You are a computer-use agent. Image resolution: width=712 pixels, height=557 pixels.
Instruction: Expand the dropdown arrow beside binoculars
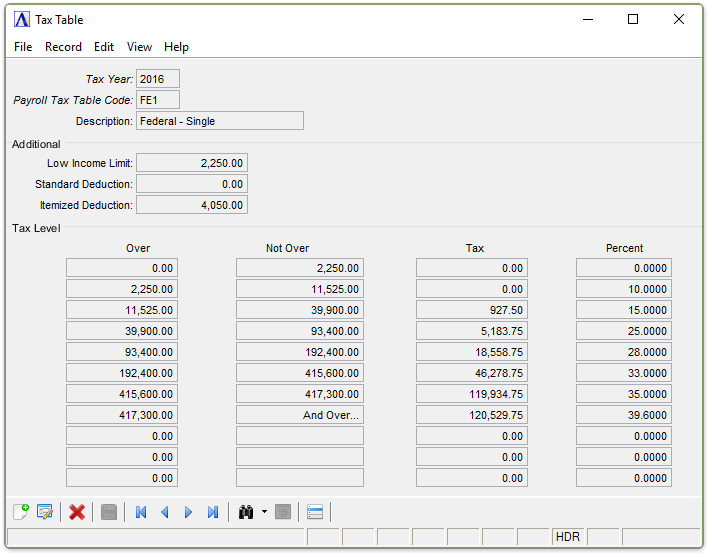coord(264,512)
